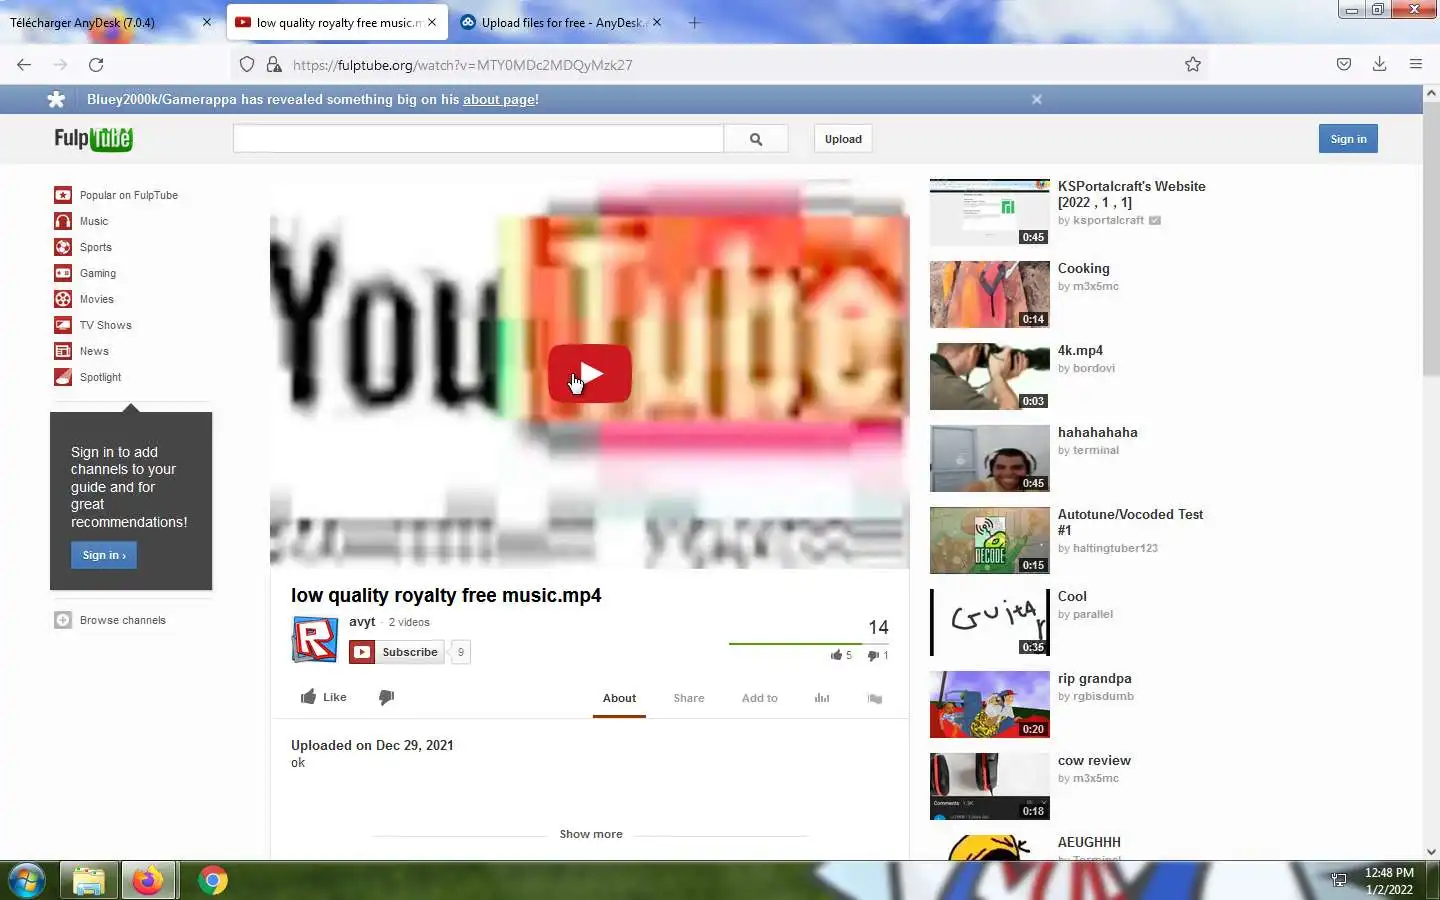Viewport: 1440px width, 900px height.
Task: Open KSPortalcraft's Website video thumbnail
Action: [x=990, y=212]
